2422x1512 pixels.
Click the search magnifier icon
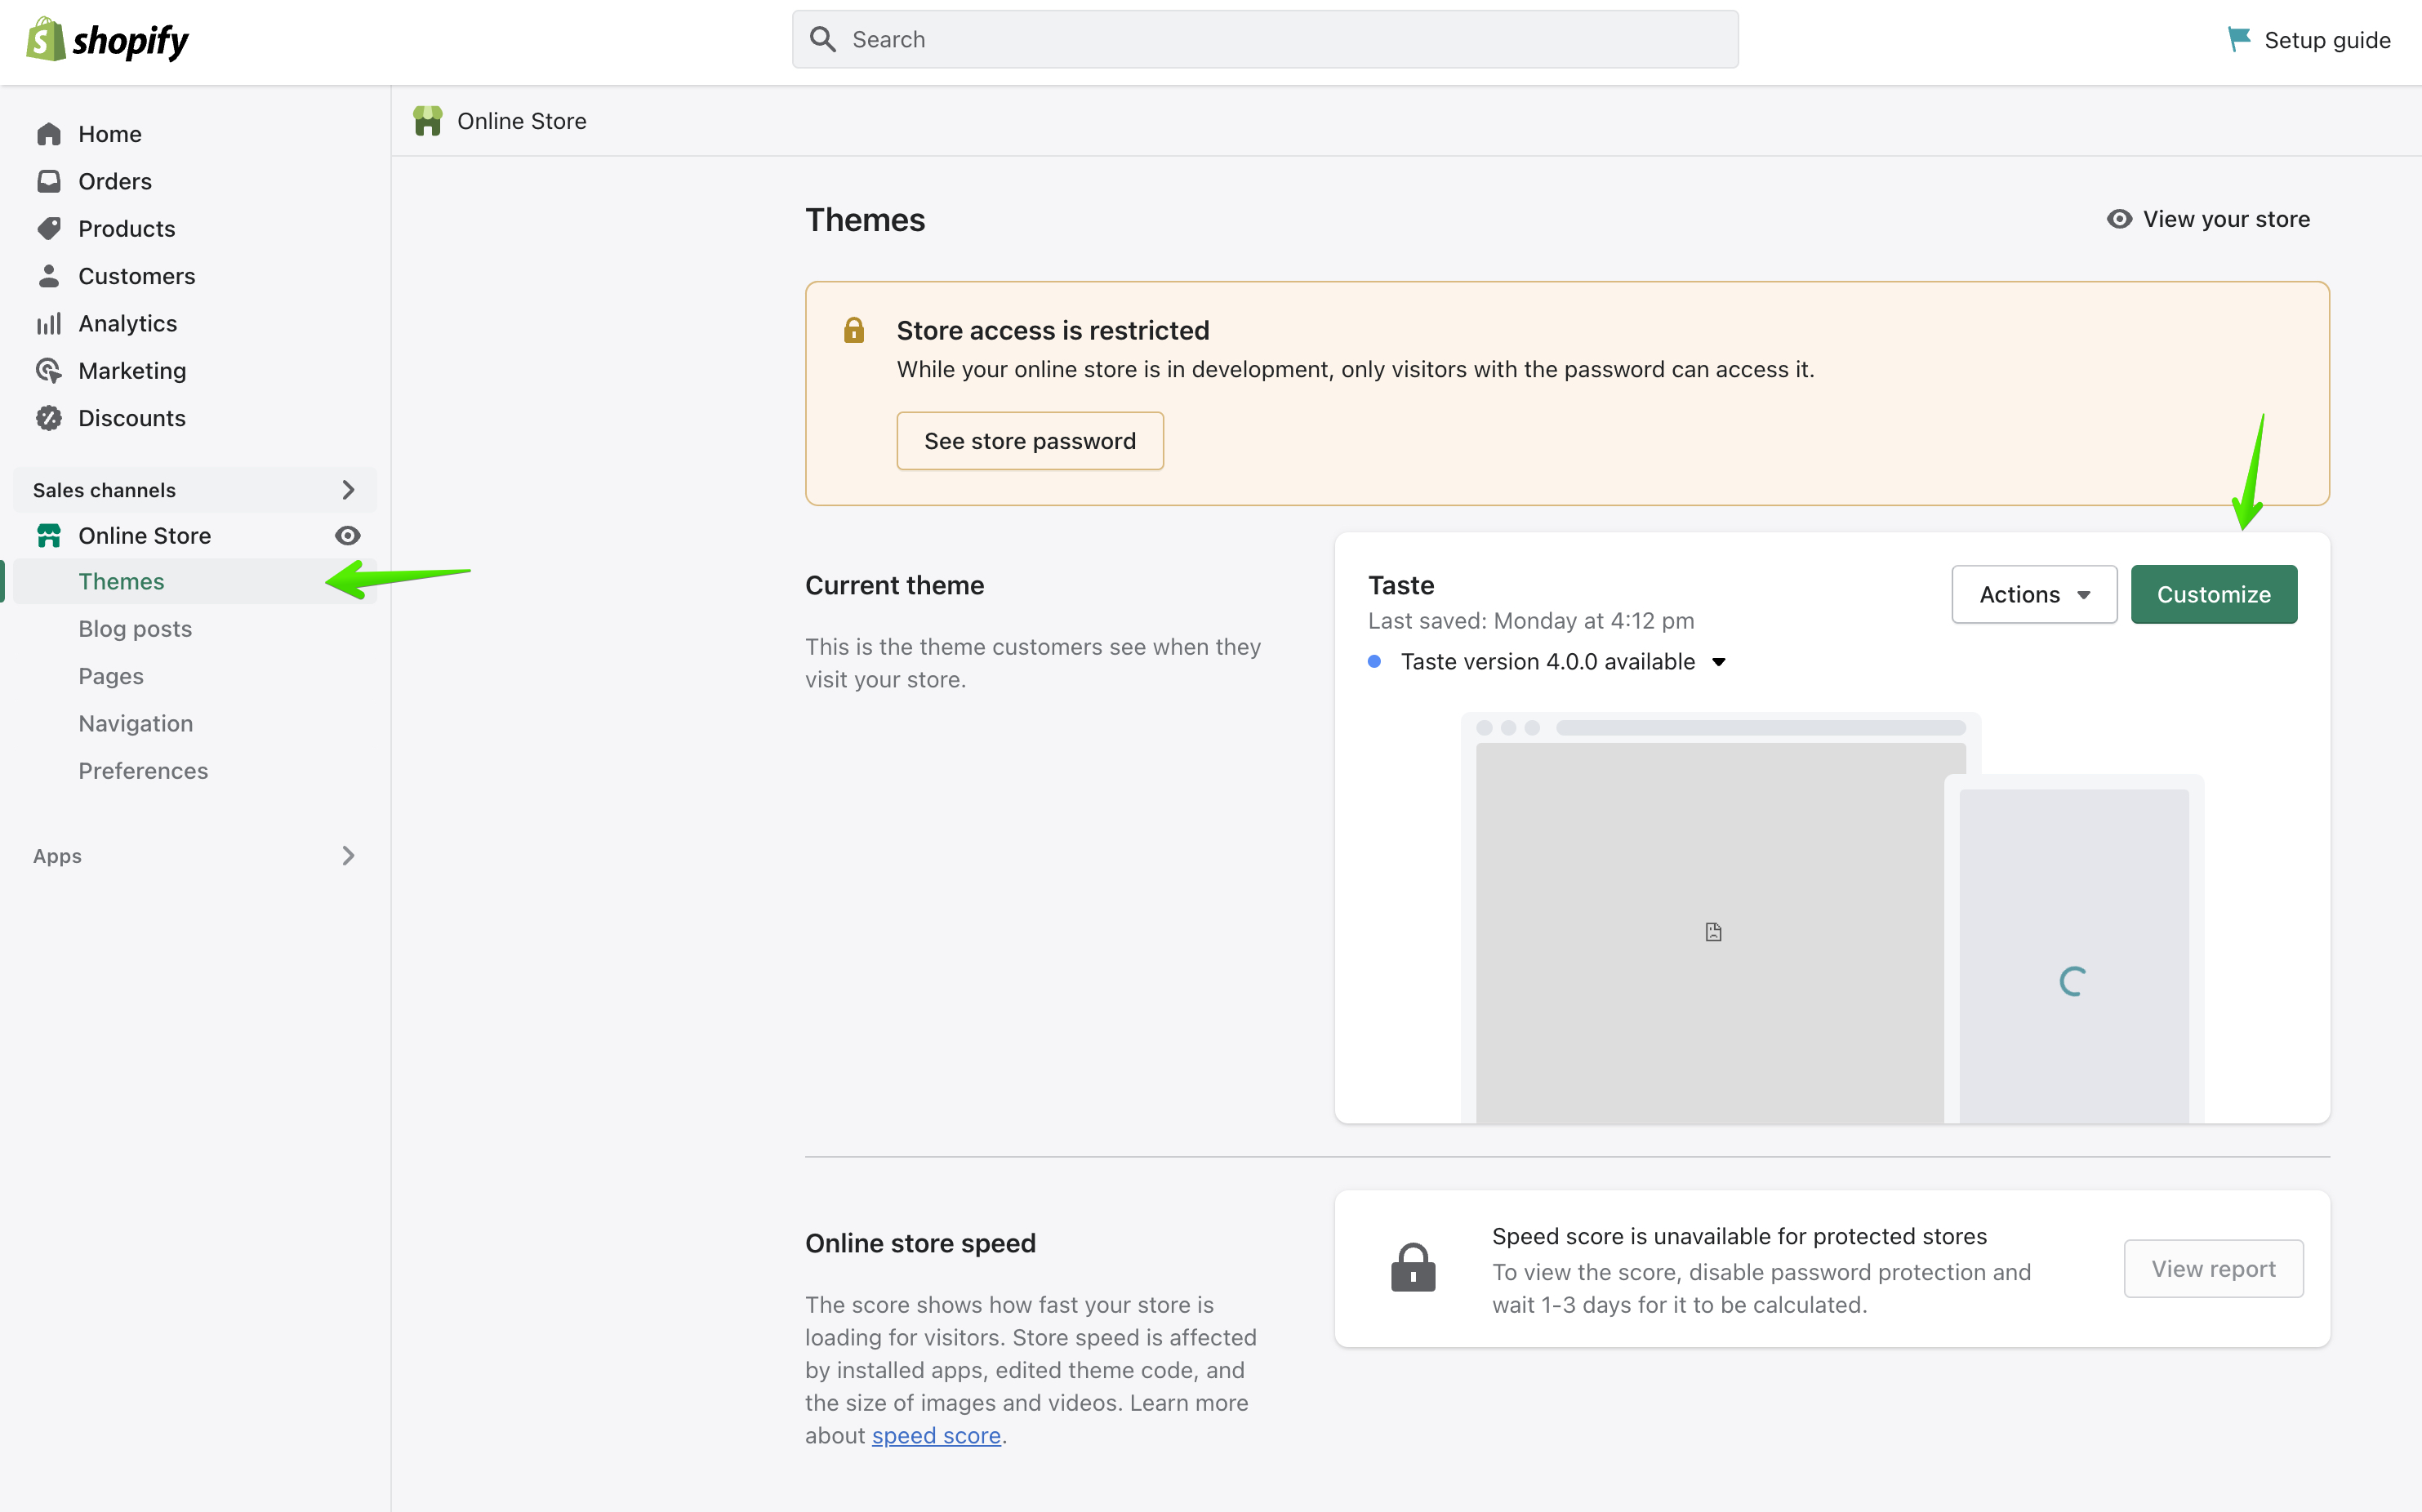click(822, 40)
